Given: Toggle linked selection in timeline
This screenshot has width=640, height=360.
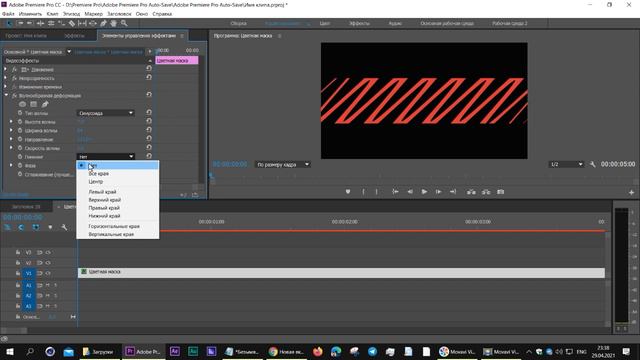Looking at the screenshot, I should (36, 227).
